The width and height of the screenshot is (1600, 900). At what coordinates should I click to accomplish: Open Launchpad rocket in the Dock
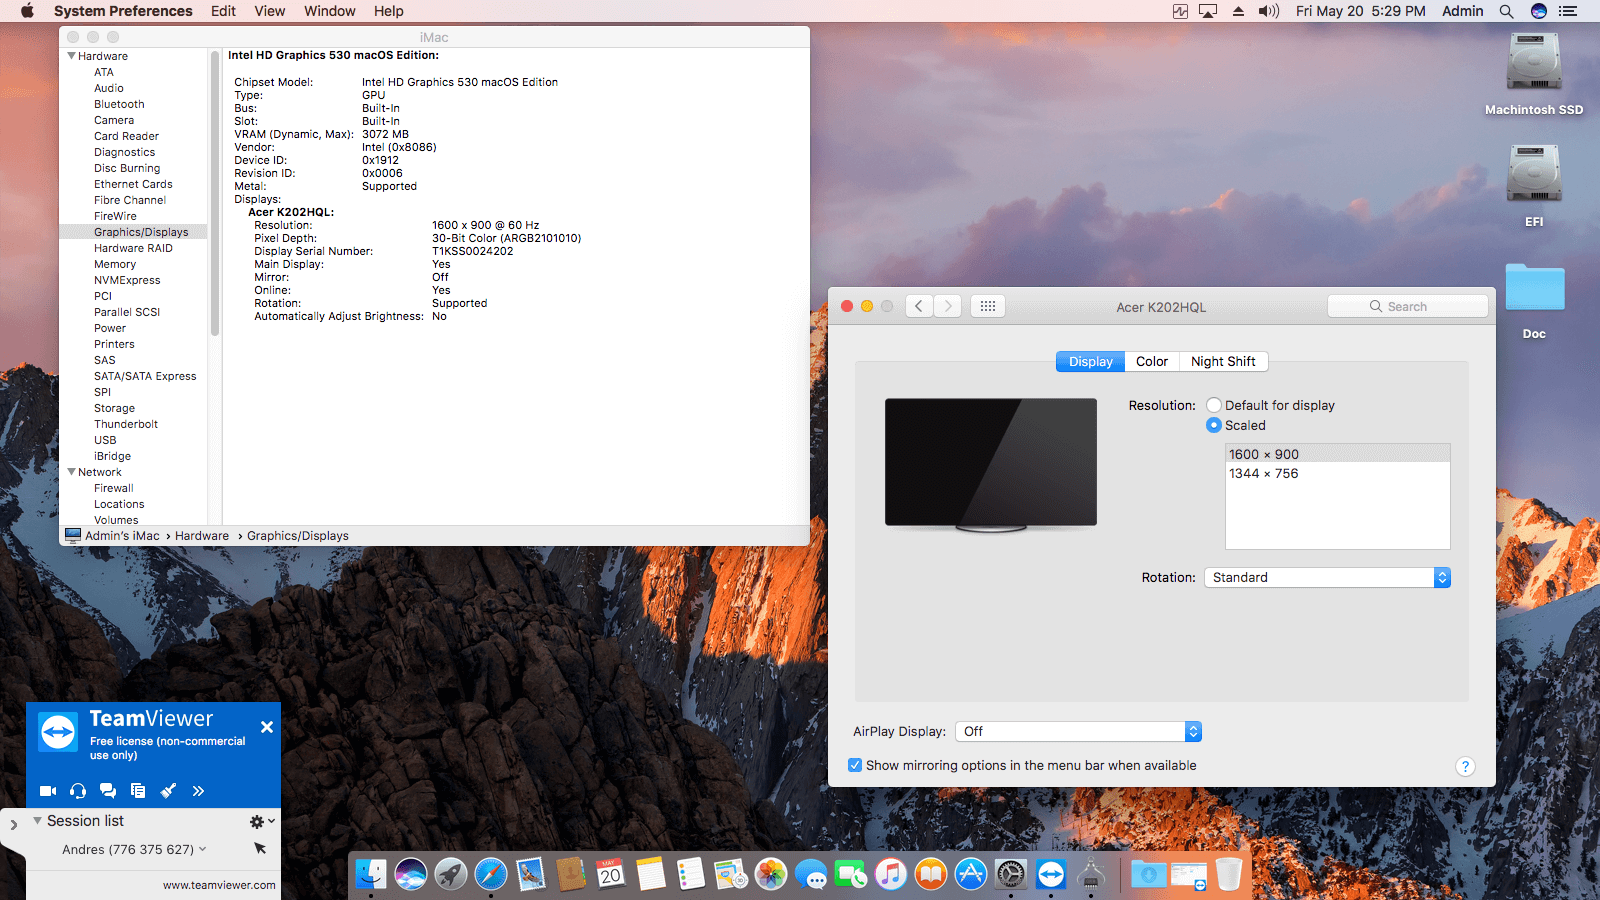point(451,875)
